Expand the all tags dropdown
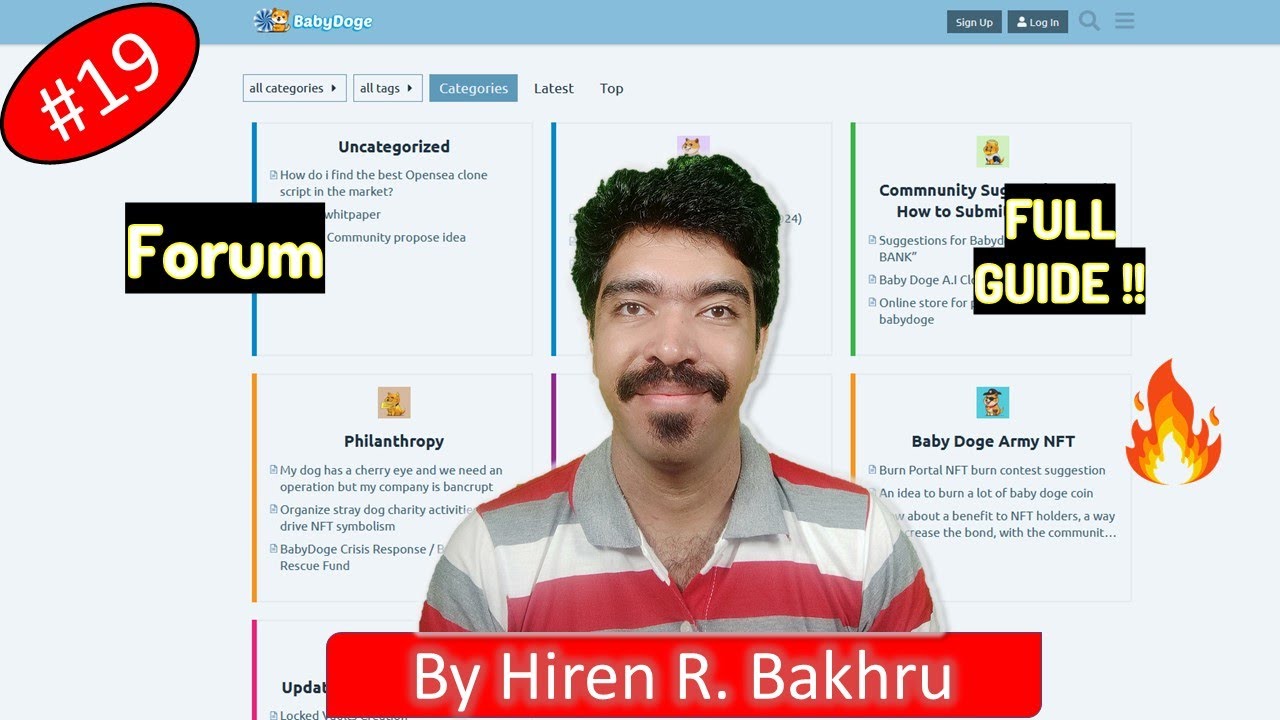This screenshot has height=720, width=1280. [x=387, y=88]
